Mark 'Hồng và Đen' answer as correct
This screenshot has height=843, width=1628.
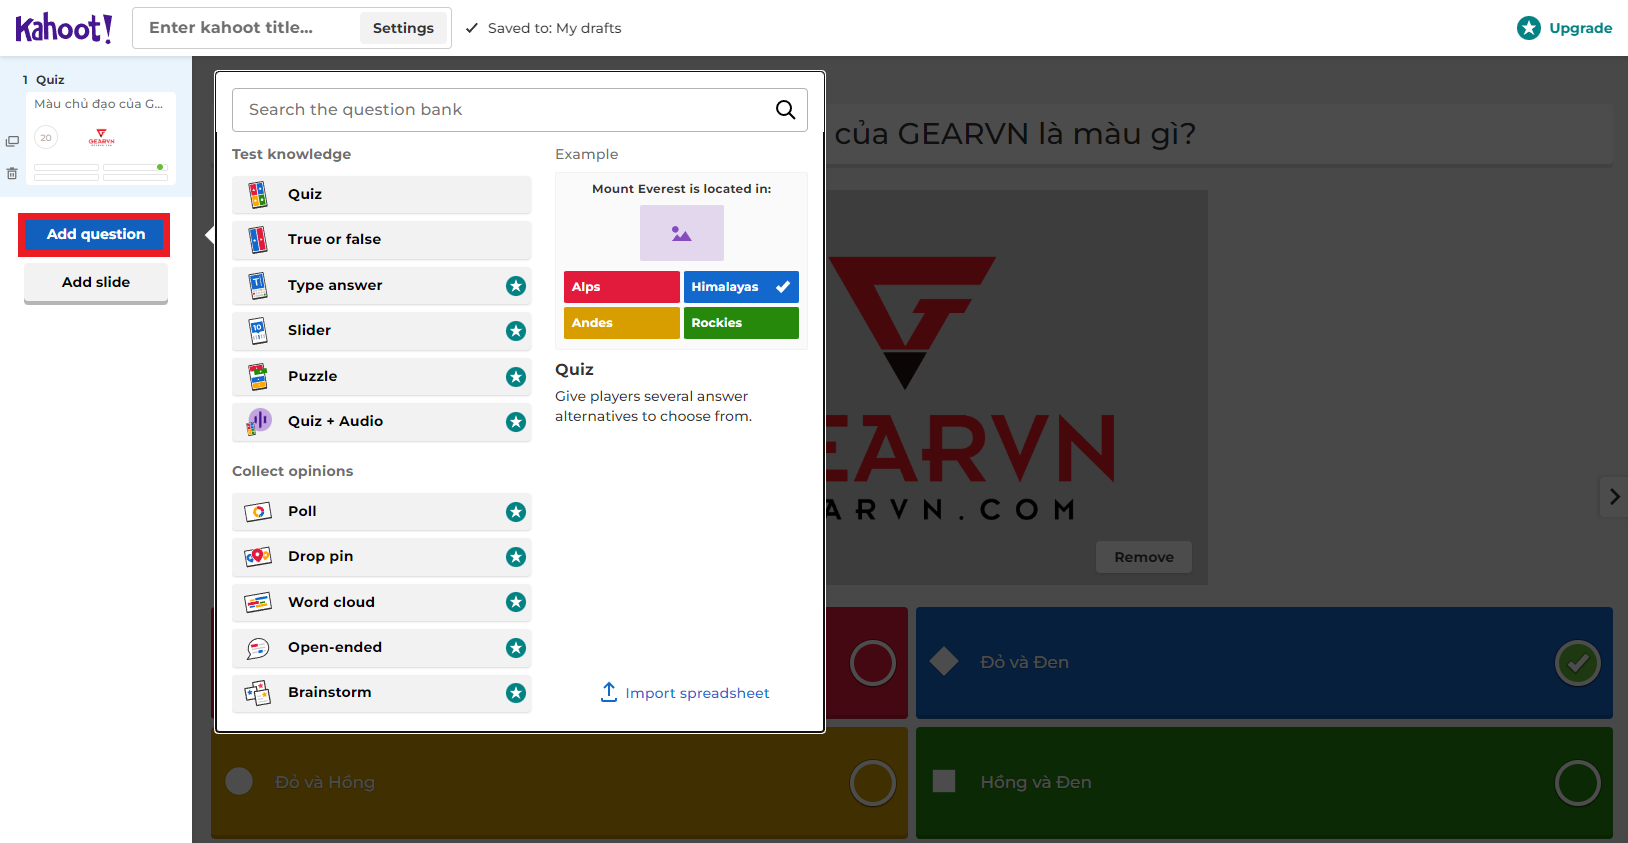(x=1578, y=783)
